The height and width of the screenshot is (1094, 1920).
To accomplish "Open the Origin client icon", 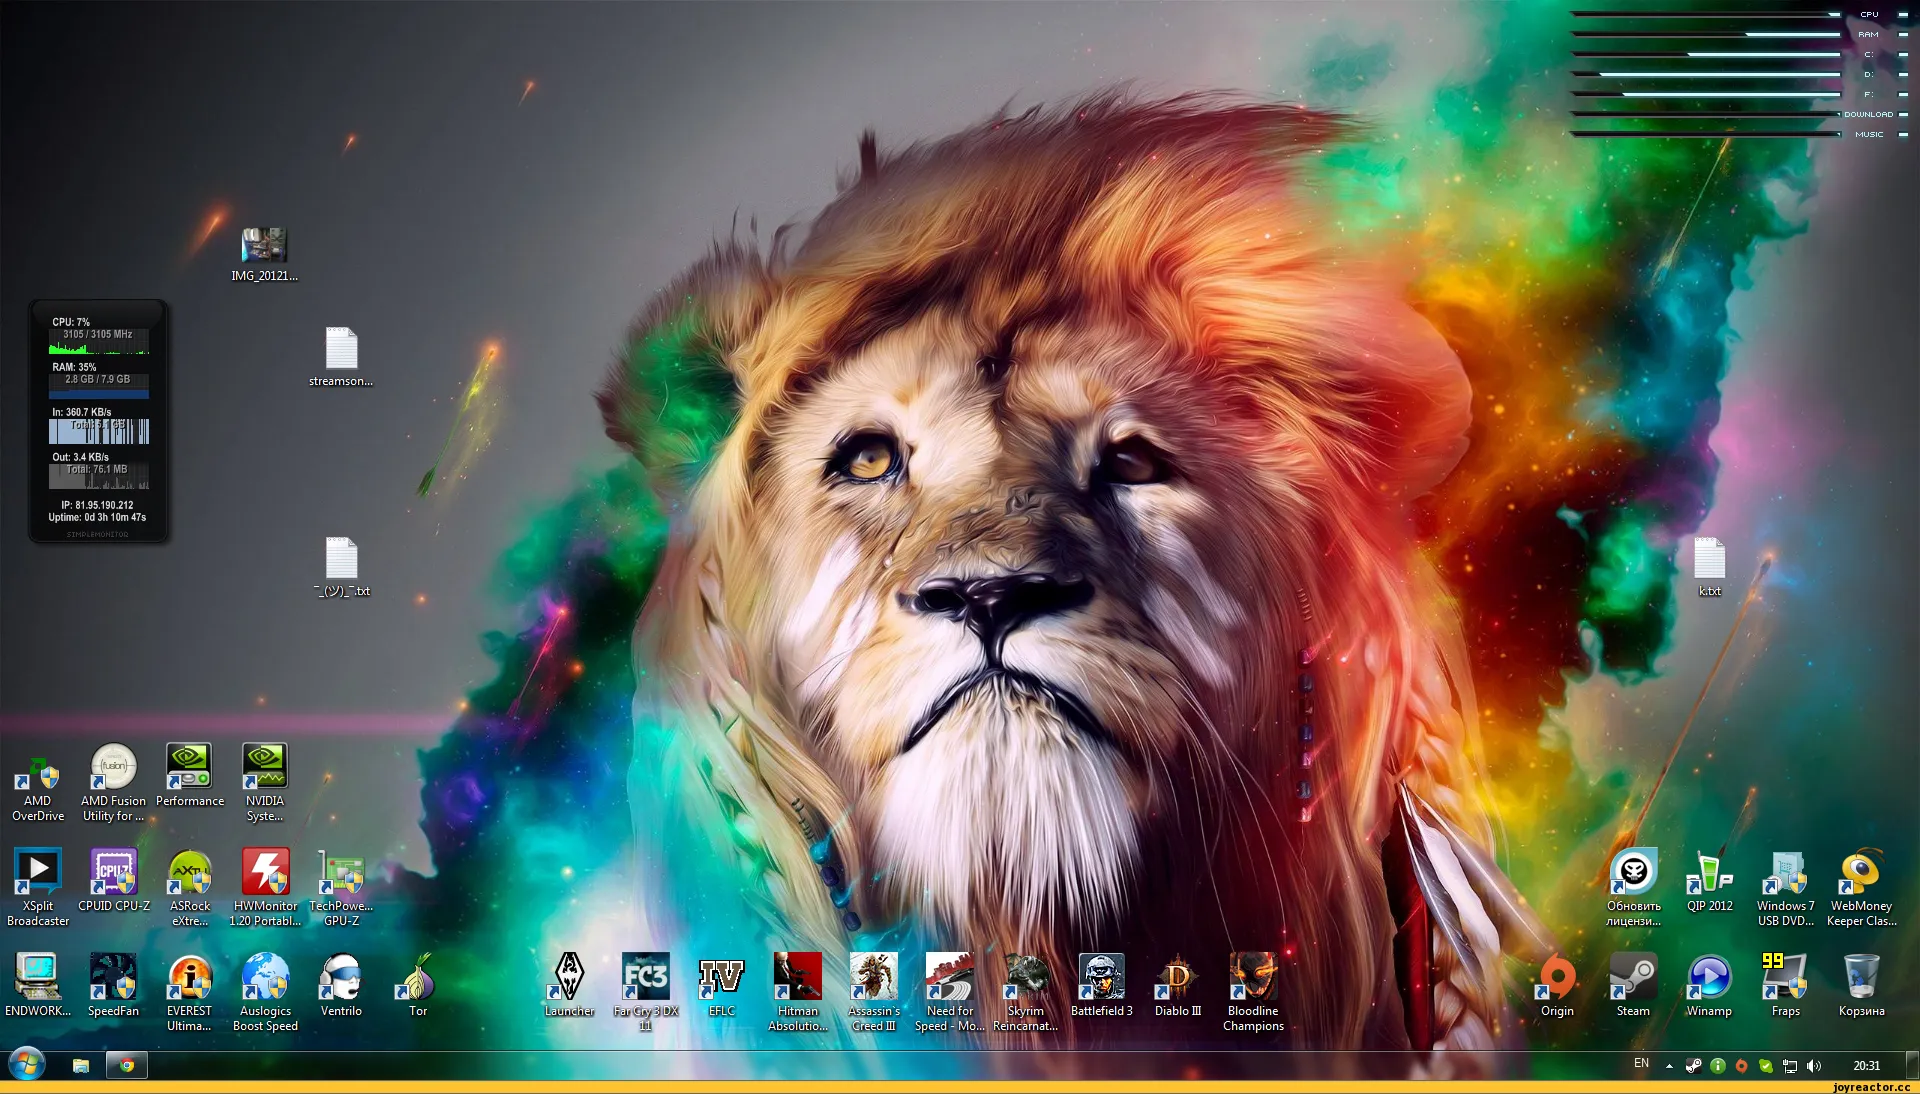I will [1557, 985].
